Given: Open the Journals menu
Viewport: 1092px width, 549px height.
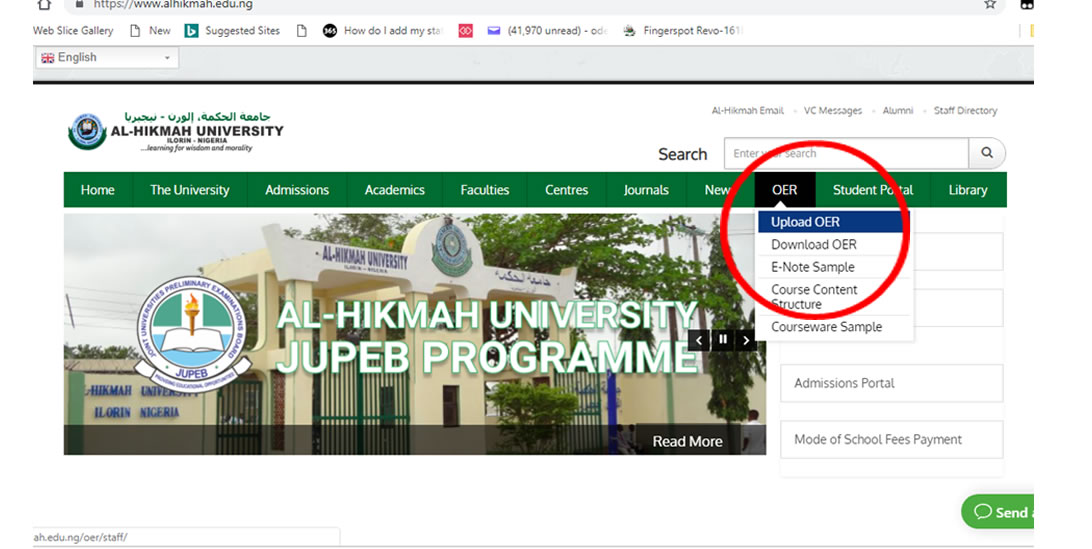Looking at the screenshot, I should pyautogui.click(x=646, y=190).
